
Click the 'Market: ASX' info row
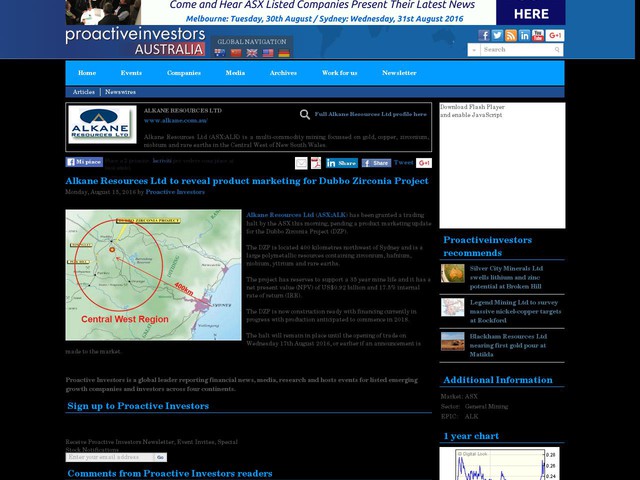[x=459, y=397]
